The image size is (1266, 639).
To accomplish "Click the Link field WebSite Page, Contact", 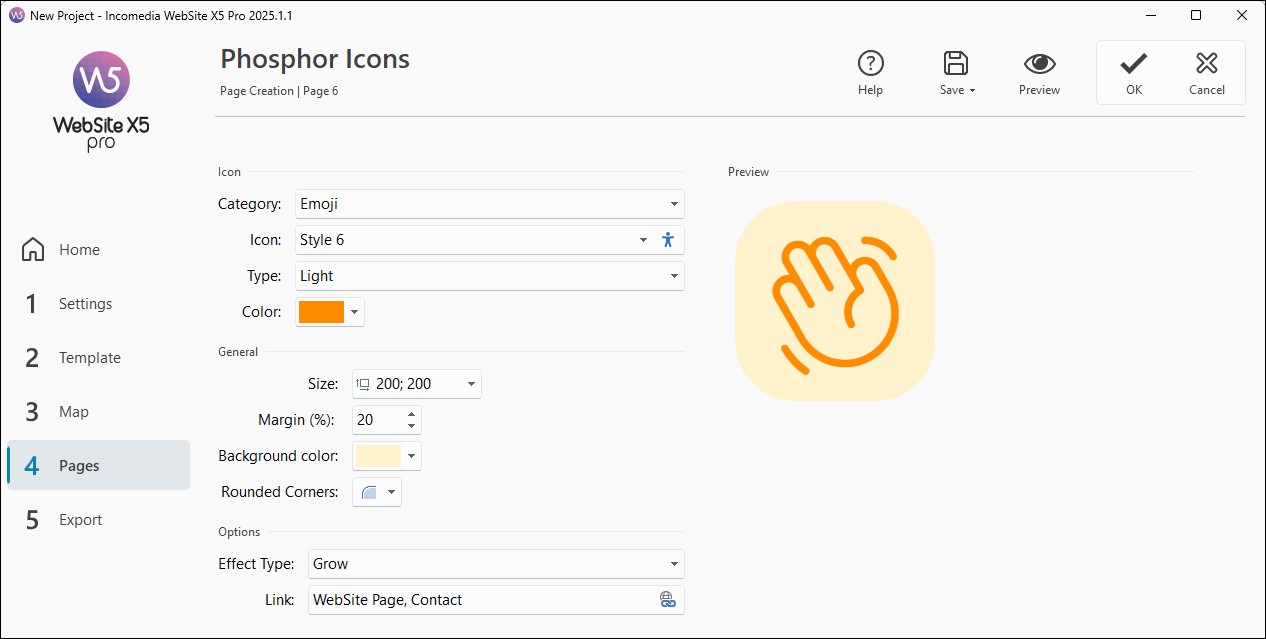I will pyautogui.click(x=497, y=600).
